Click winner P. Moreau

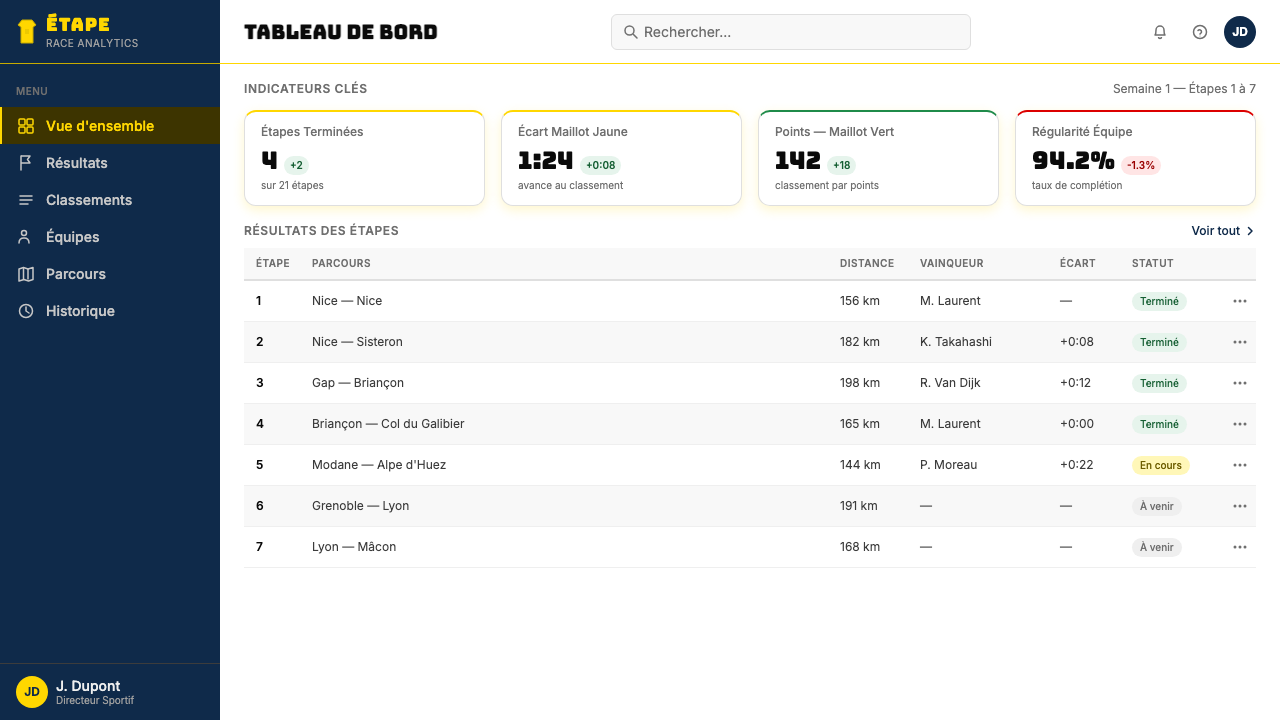949,465
